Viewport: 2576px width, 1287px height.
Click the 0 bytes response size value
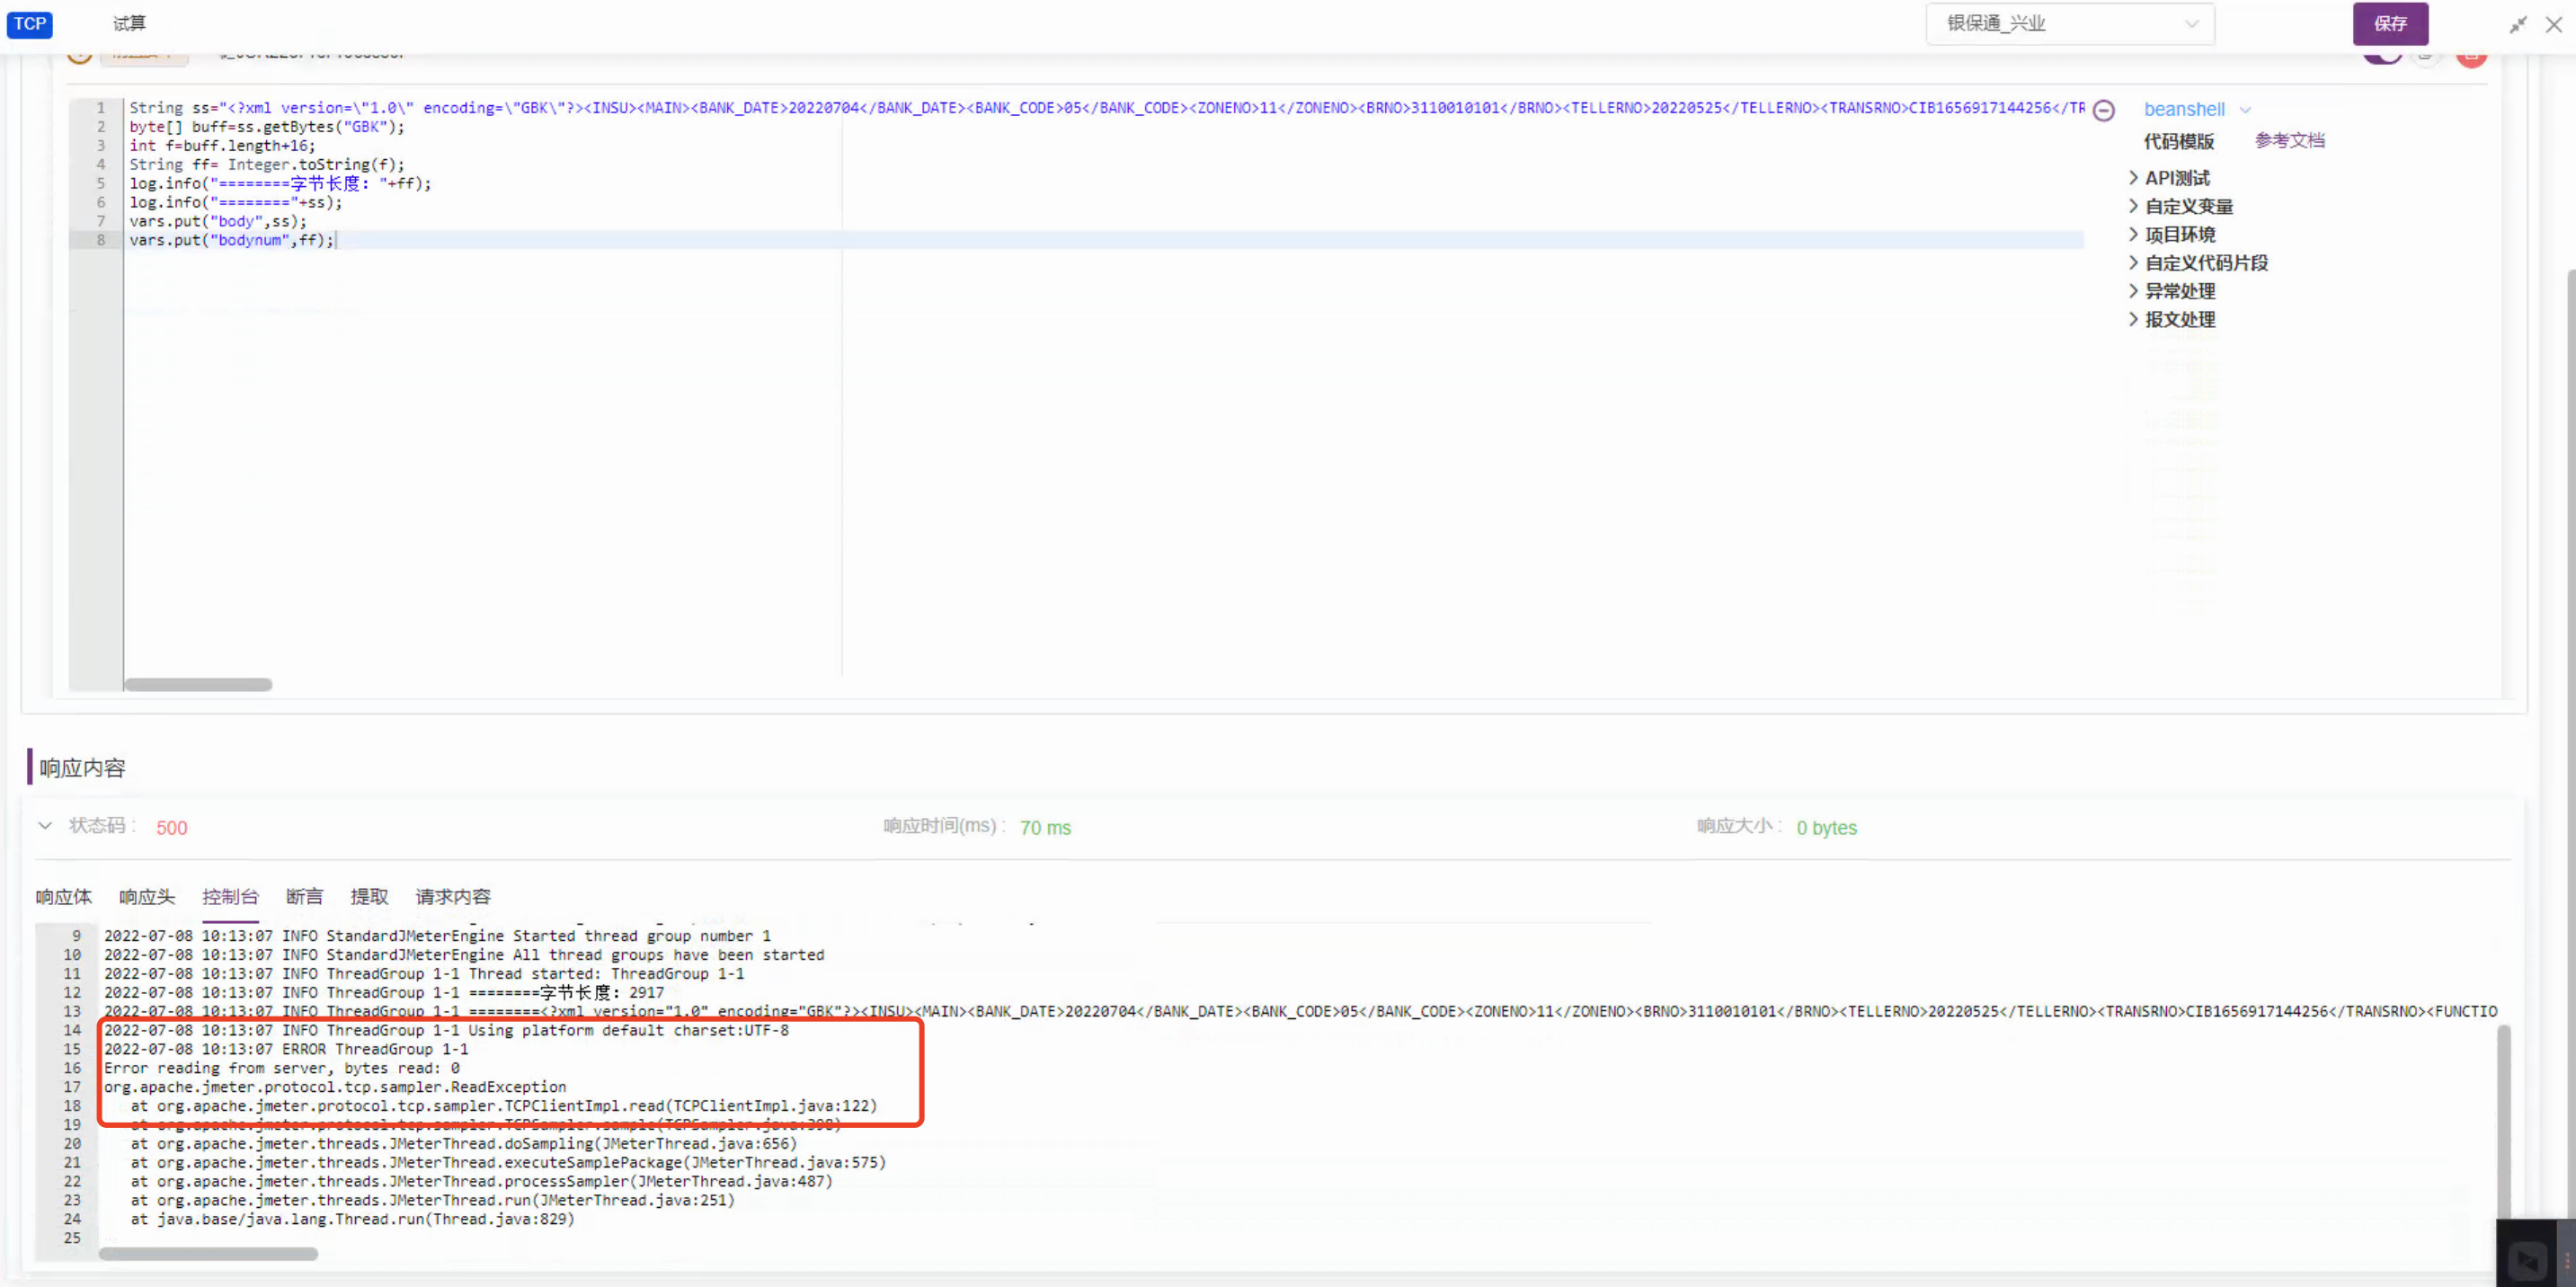(x=1826, y=828)
